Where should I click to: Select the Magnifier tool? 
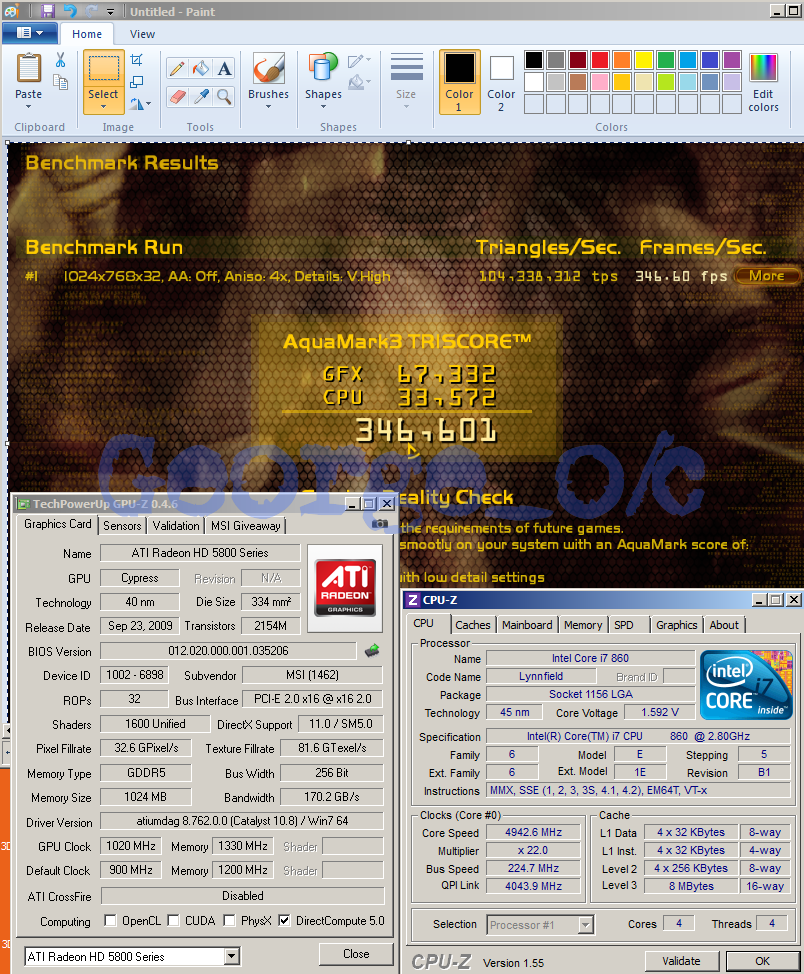click(224, 96)
